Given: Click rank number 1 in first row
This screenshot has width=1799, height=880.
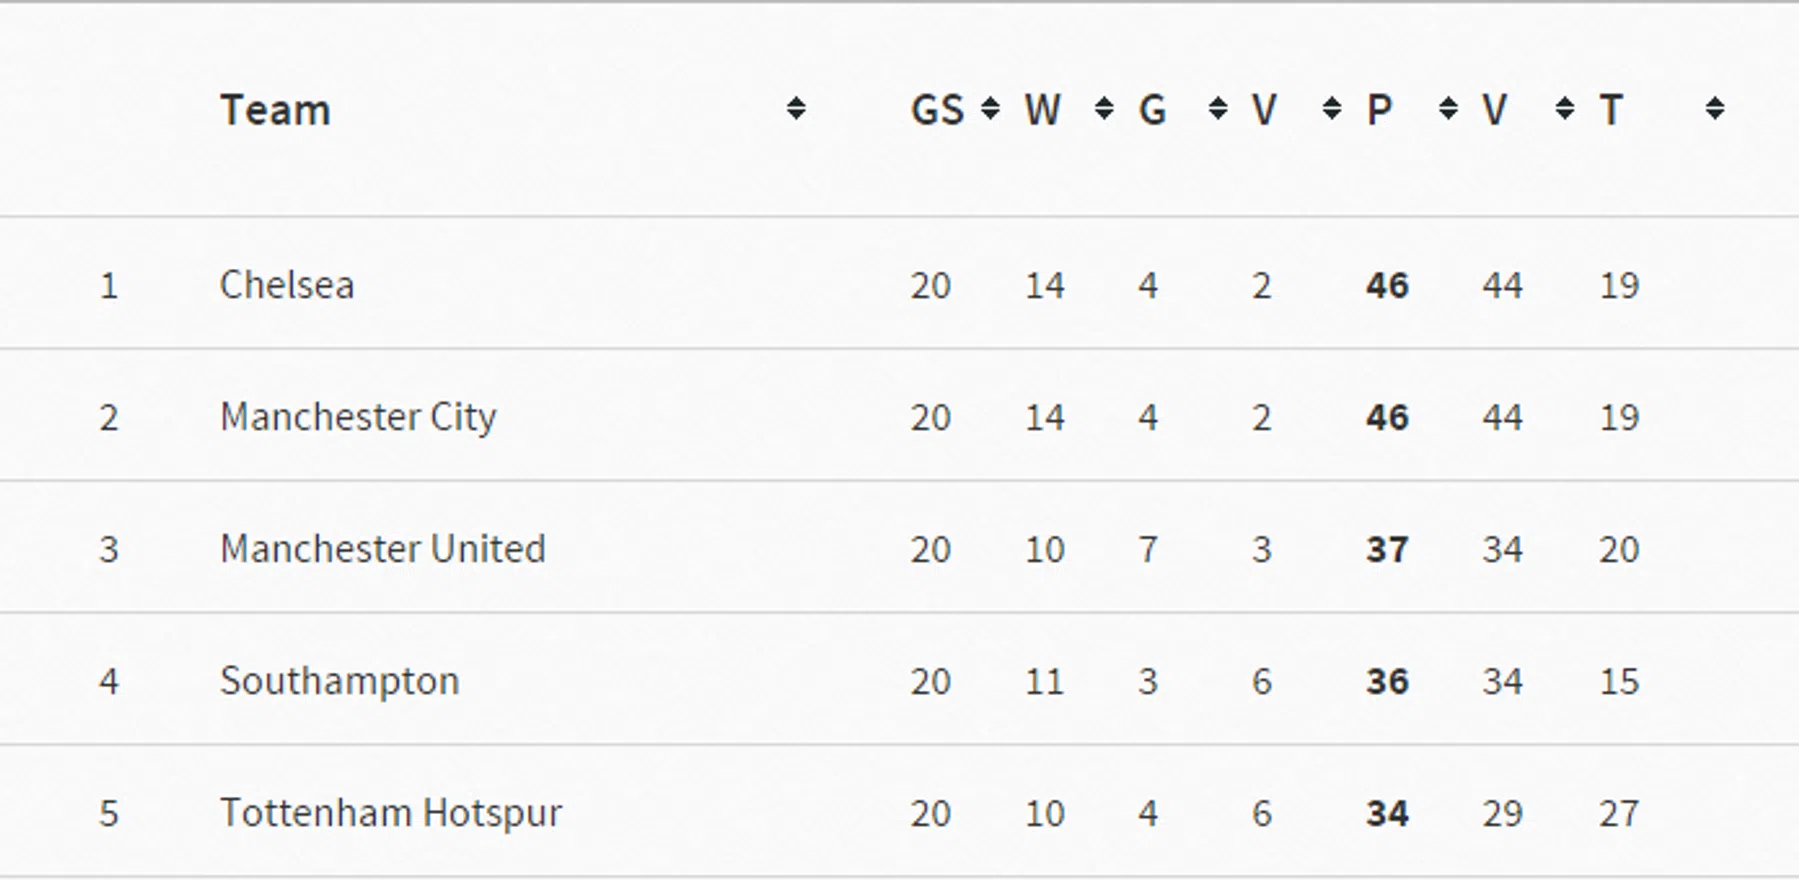Looking at the screenshot, I should 109,286.
